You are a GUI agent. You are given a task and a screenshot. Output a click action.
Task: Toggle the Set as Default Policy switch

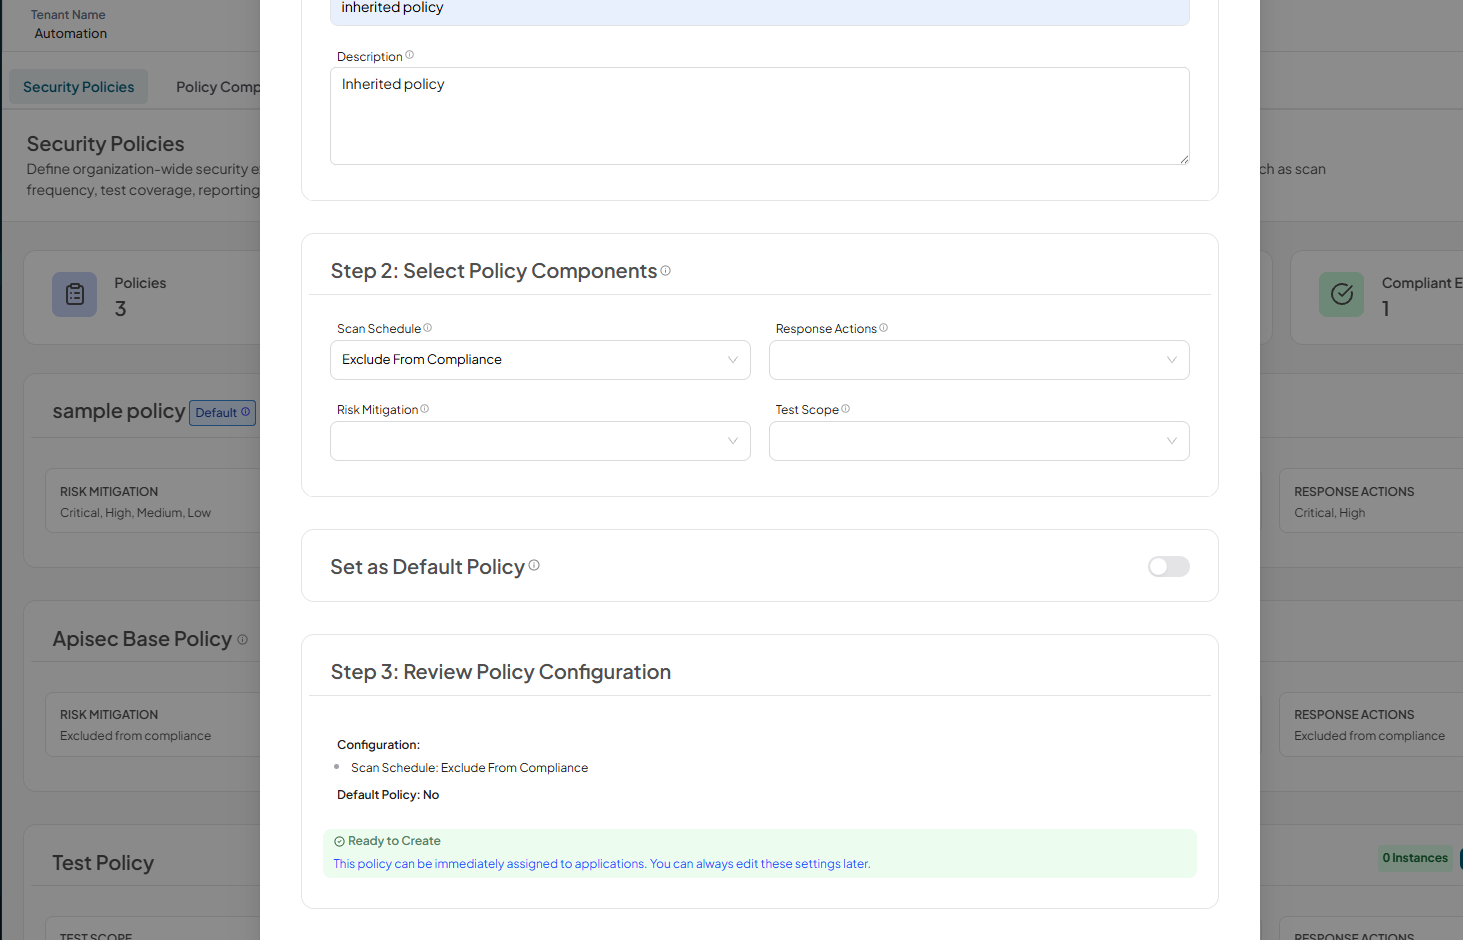[x=1168, y=567]
